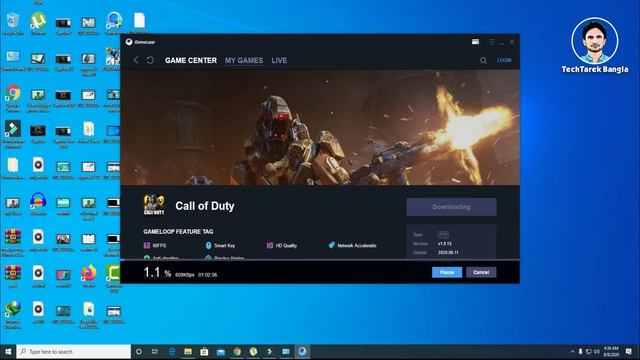640x360 pixels.
Task: Open File Explorer from the taskbar
Action: [x=188, y=351]
